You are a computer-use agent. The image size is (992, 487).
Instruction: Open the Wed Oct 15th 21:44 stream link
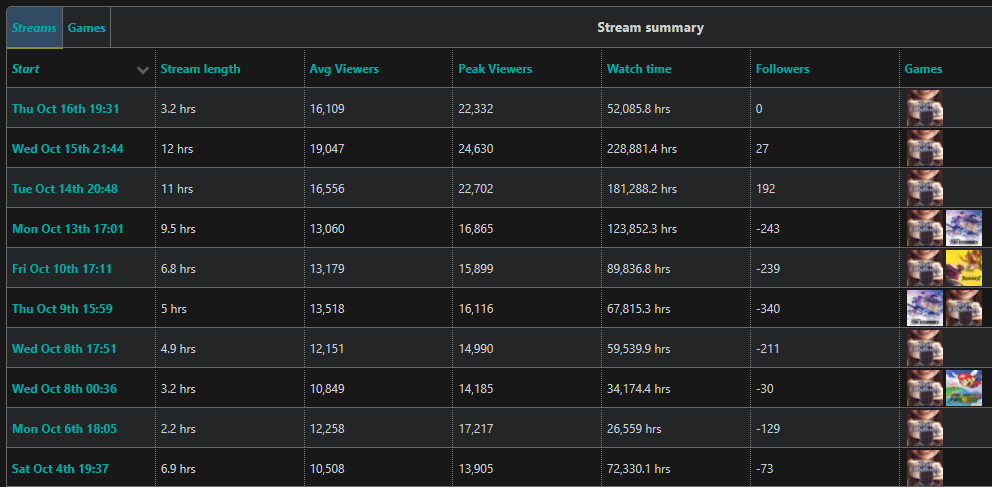[67, 148]
